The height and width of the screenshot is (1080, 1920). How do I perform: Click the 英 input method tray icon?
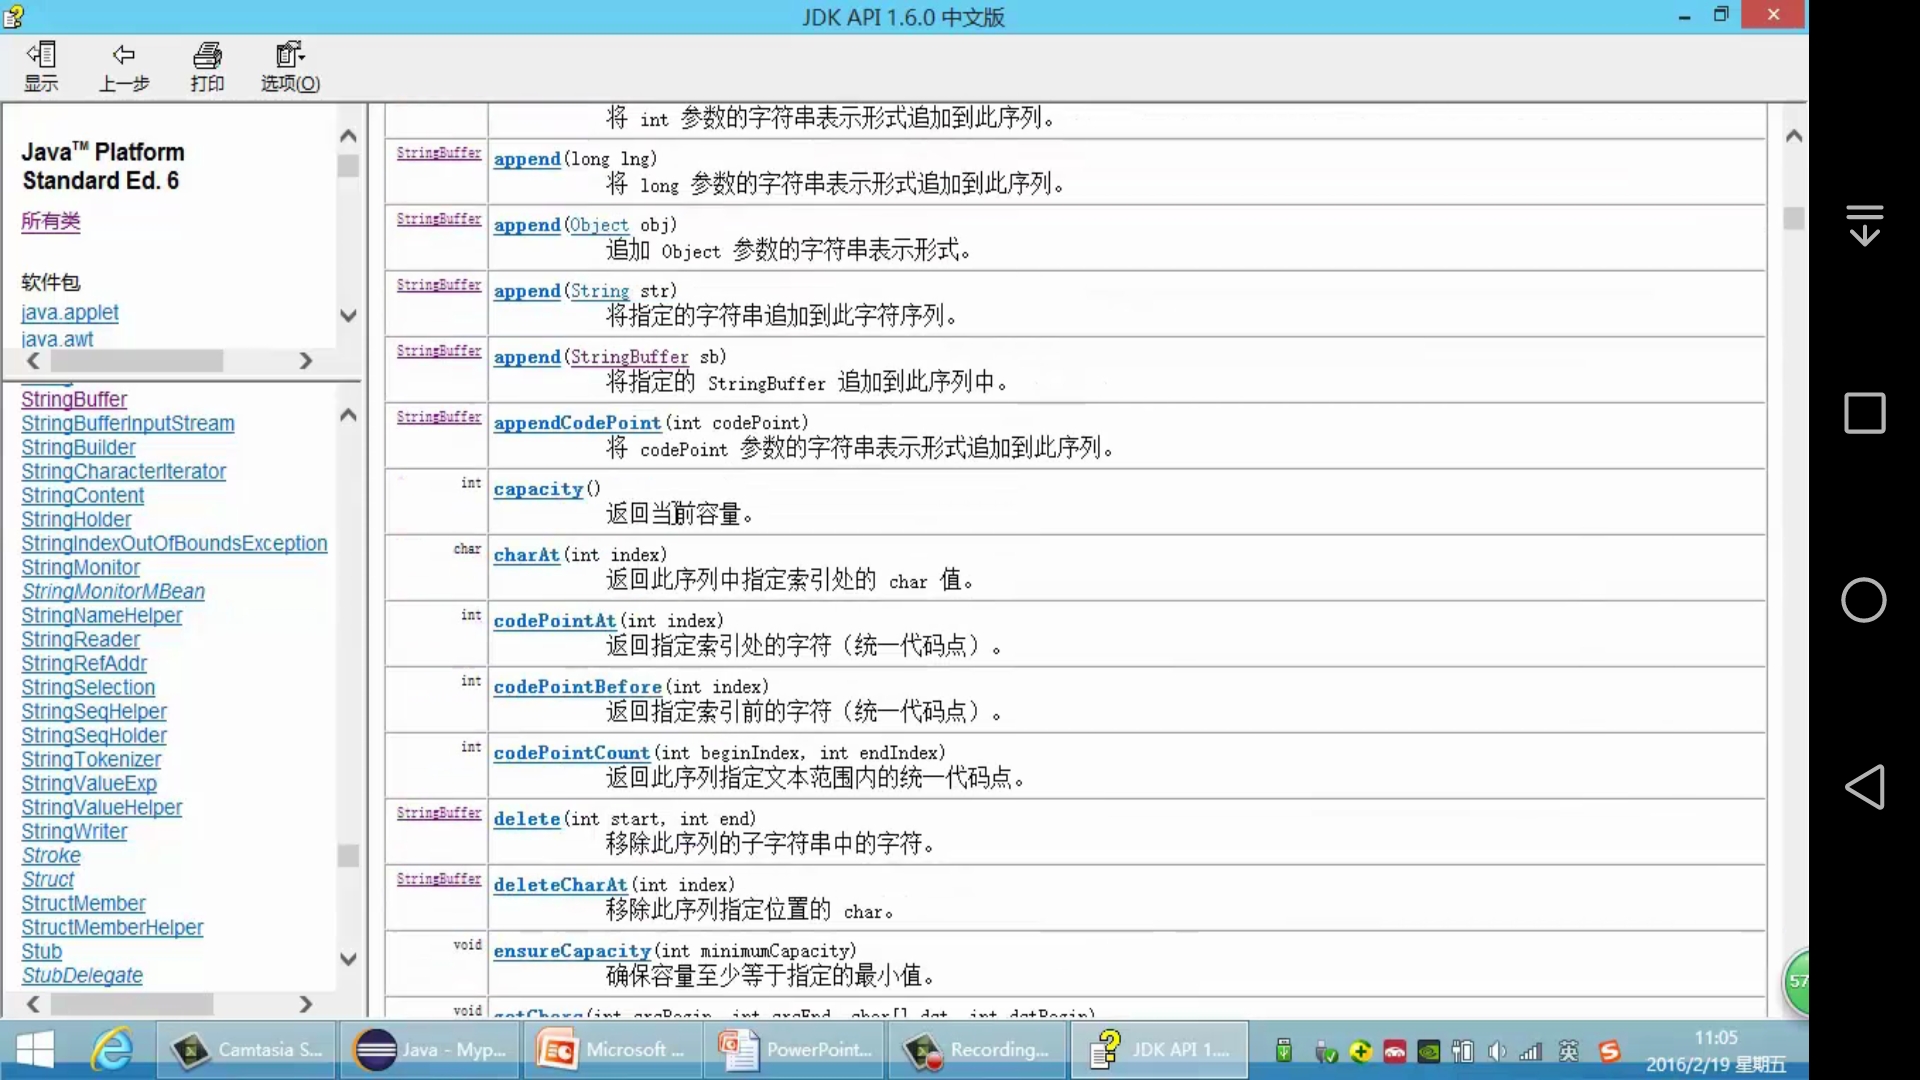coord(1568,1051)
